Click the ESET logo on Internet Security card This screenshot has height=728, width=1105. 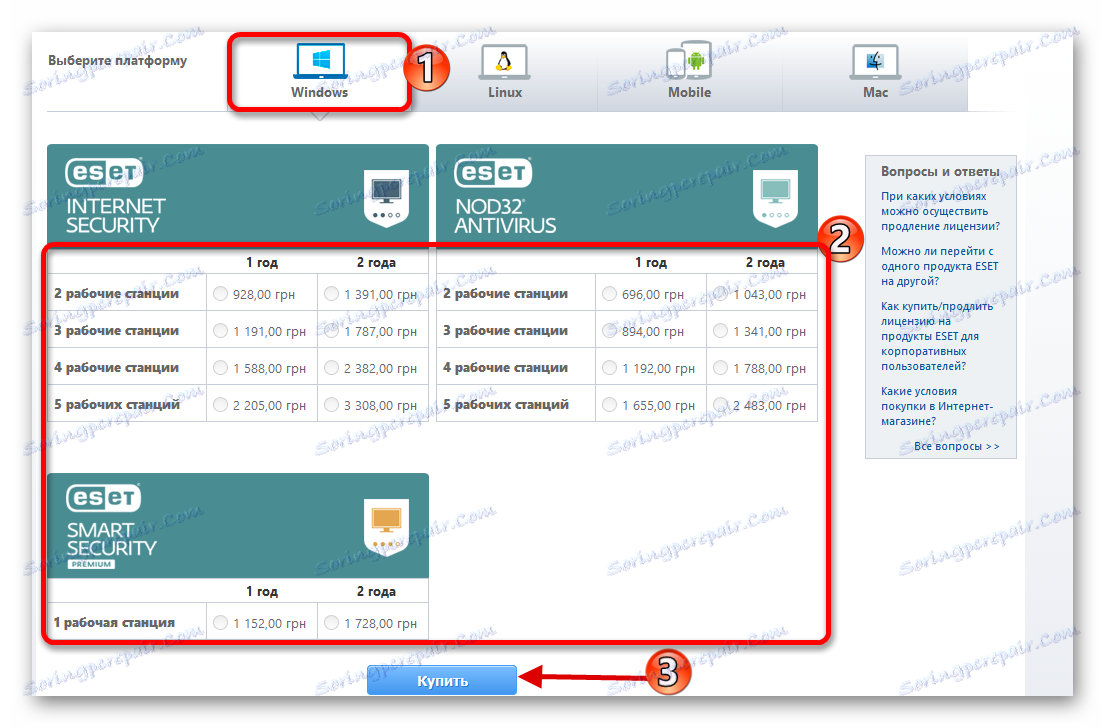point(104,173)
